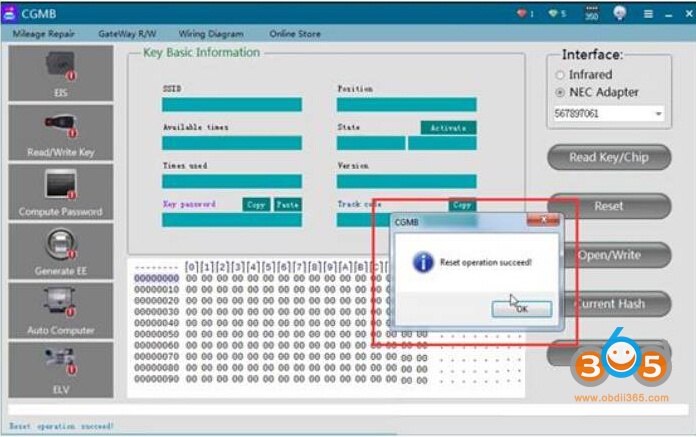Open the Auto Computer module
Viewport: 696px width, 437px height.
coord(61,310)
